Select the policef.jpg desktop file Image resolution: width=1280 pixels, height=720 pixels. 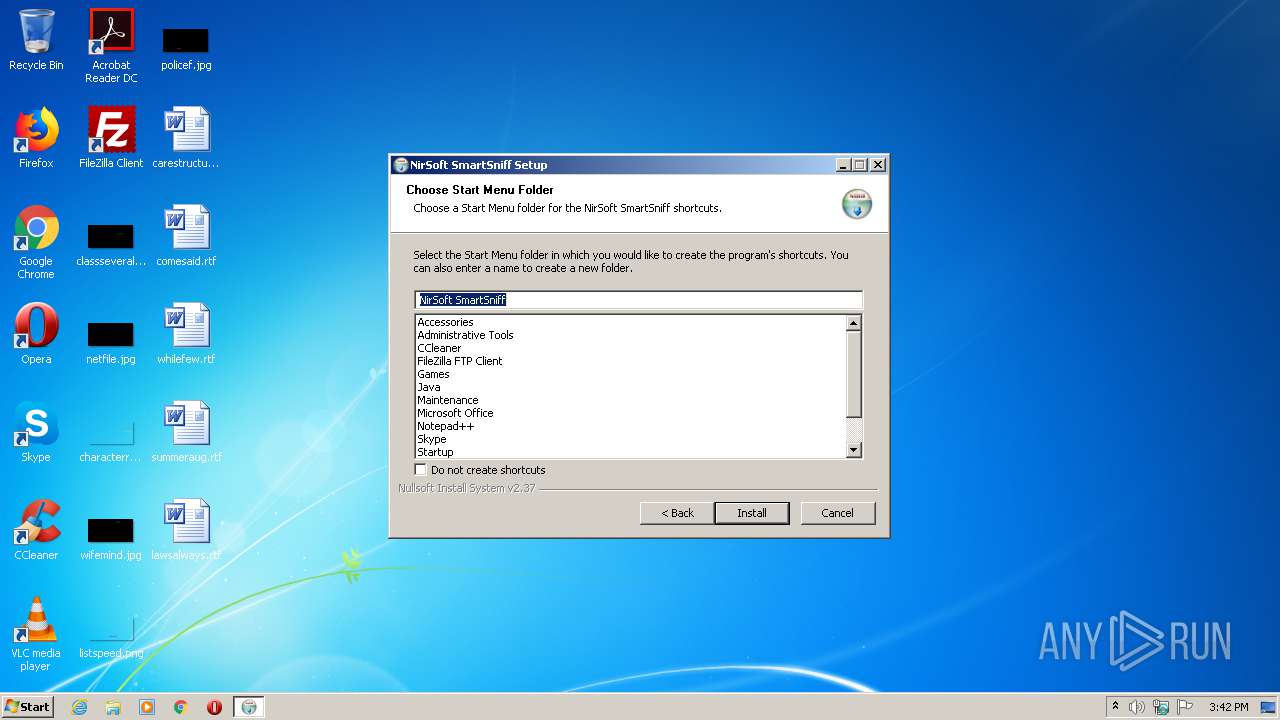[x=186, y=48]
